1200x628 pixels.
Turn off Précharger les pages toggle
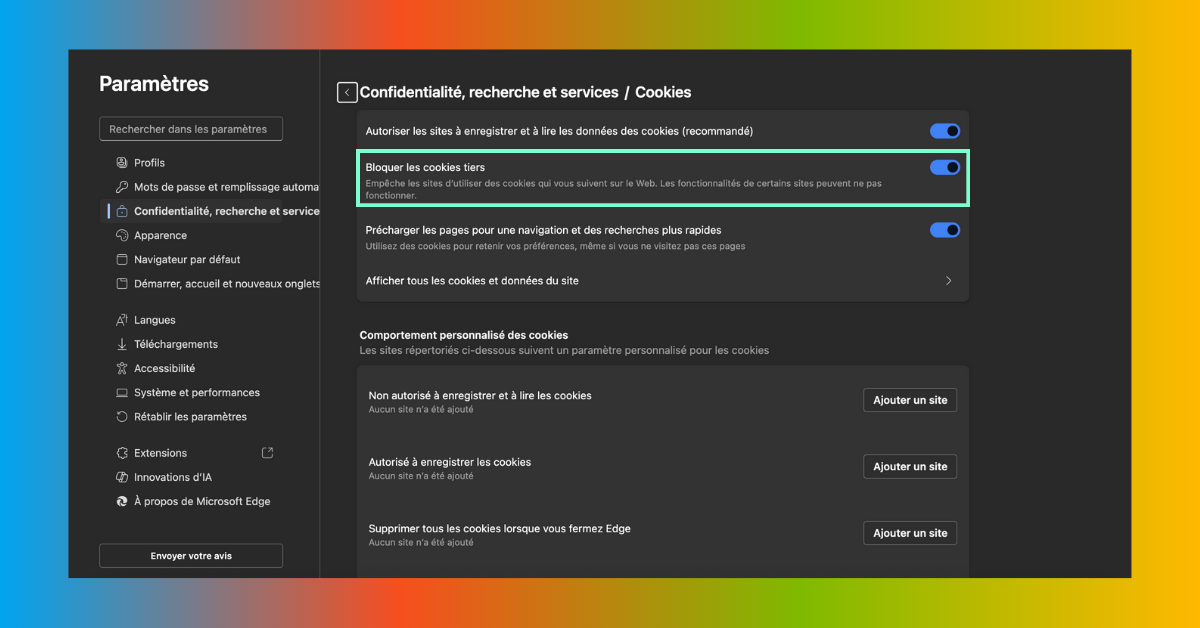pyautogui.click(x=944, y=230)
